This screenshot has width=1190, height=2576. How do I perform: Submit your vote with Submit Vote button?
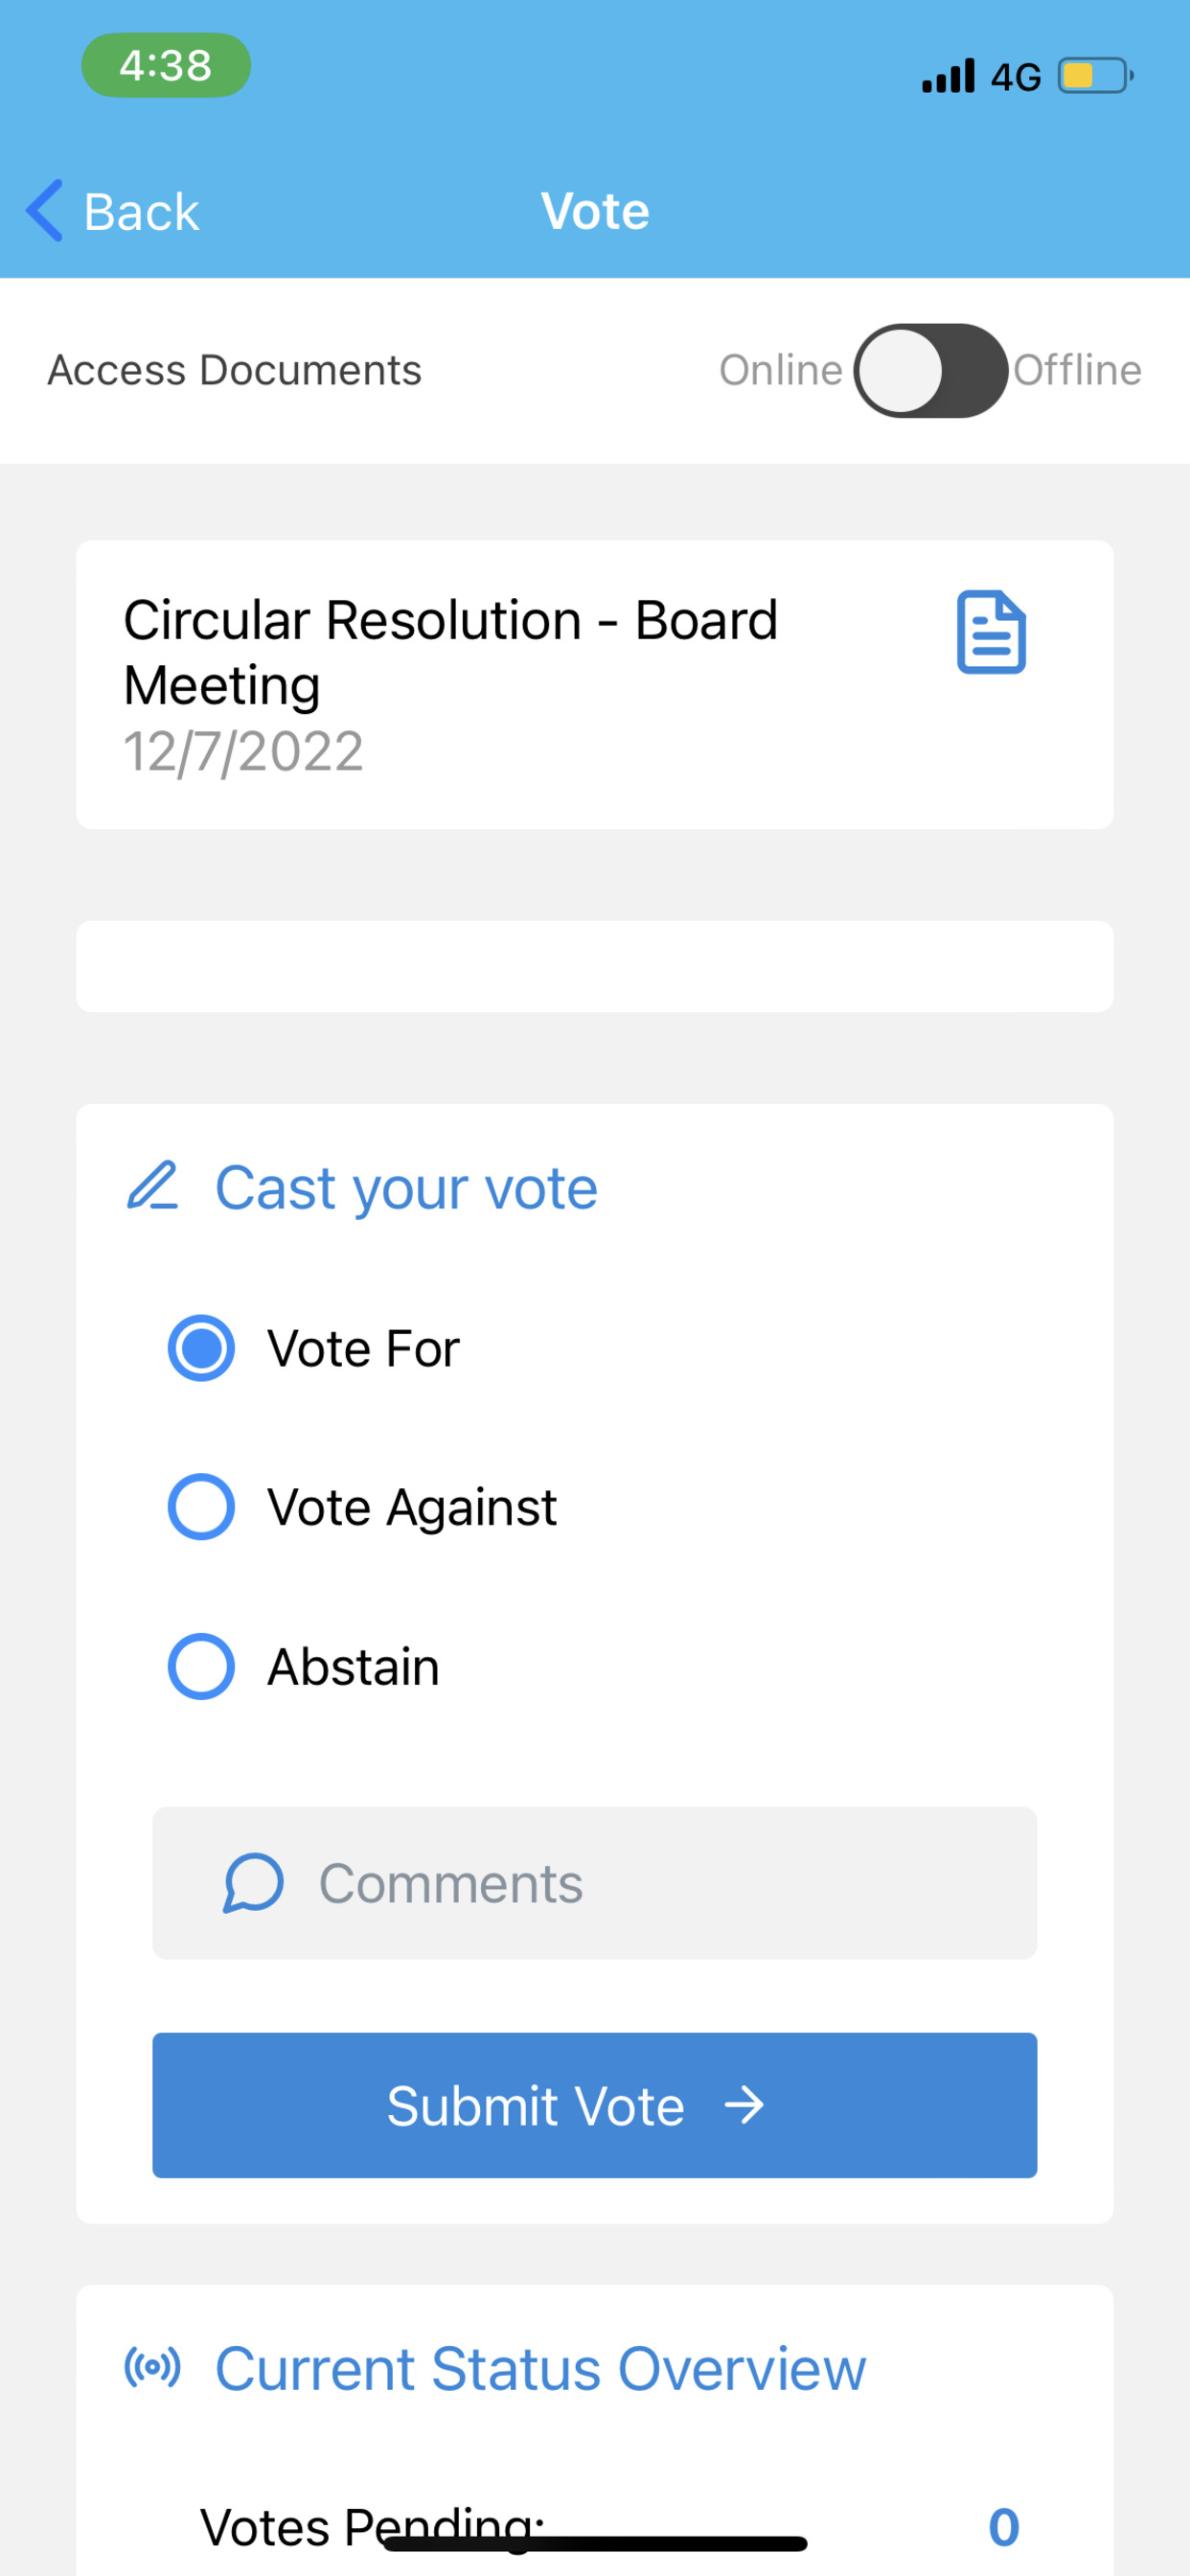point(594,2105)
